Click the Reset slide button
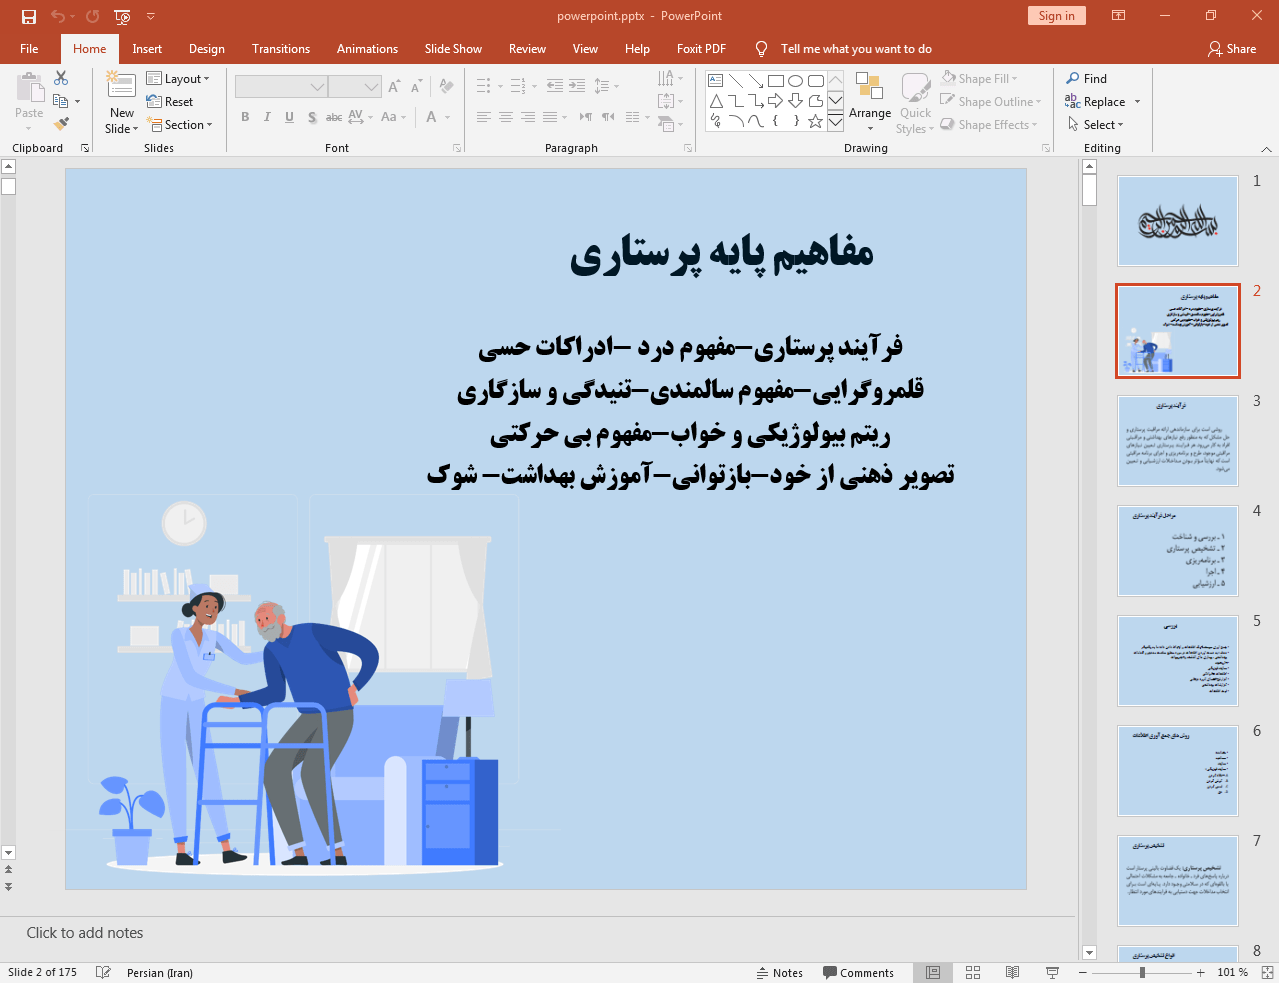 [170, 101]
